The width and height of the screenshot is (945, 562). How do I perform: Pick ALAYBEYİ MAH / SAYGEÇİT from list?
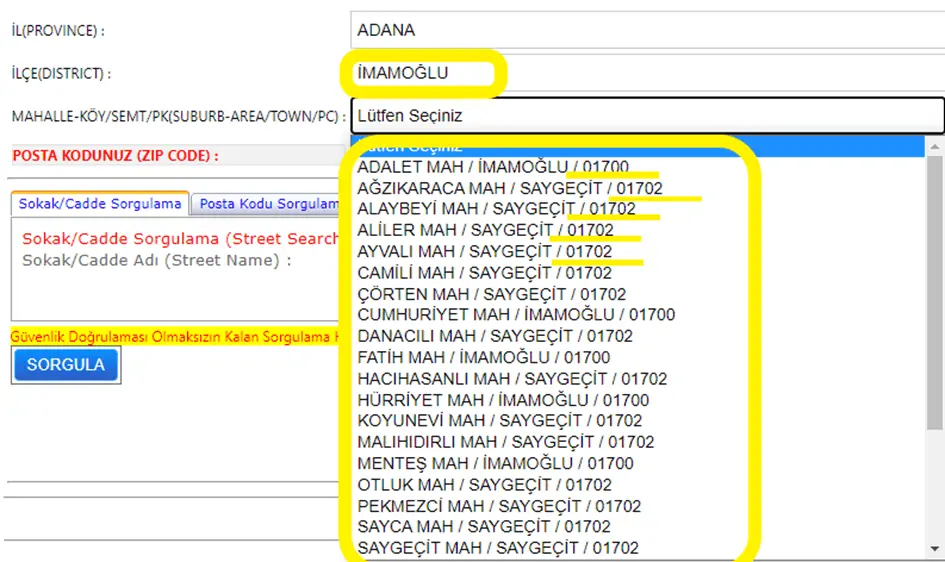point(496,209)
